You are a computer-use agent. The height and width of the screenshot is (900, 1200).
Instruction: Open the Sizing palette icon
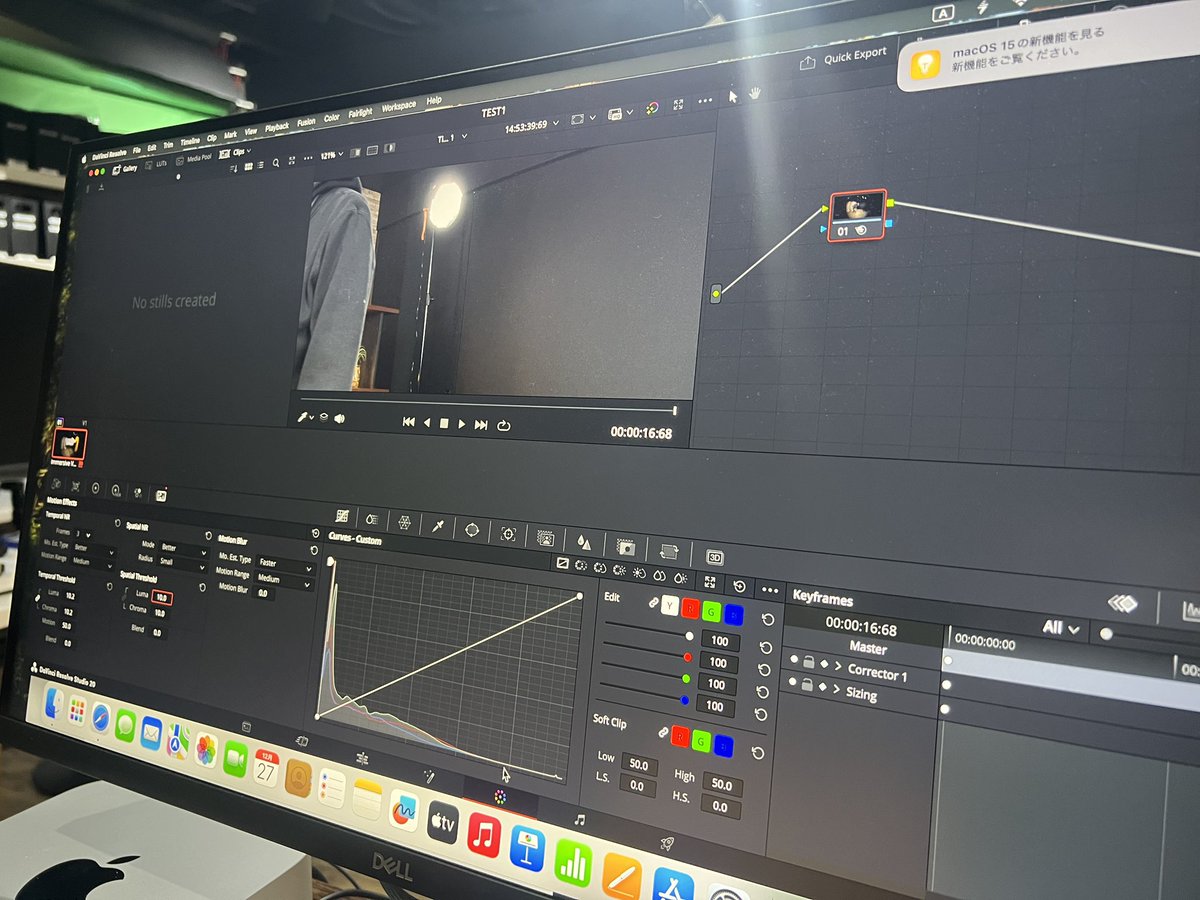(x=669, y=552)
